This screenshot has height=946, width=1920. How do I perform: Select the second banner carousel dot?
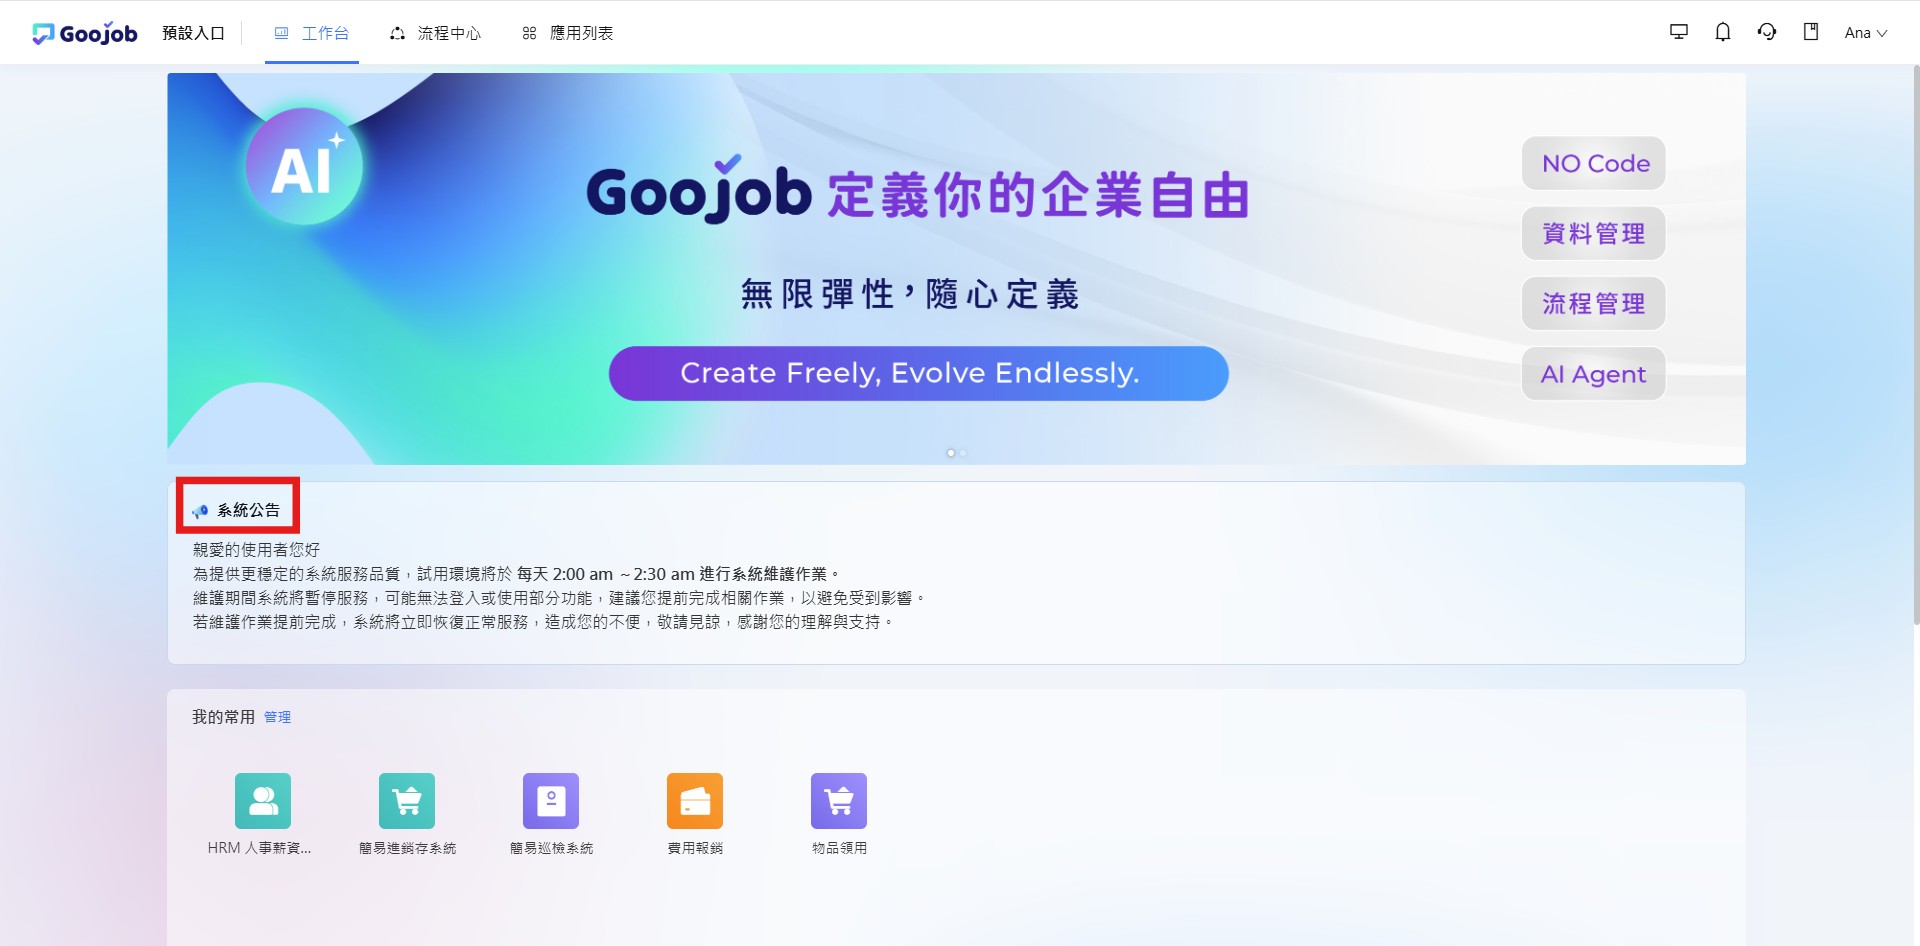963,453
